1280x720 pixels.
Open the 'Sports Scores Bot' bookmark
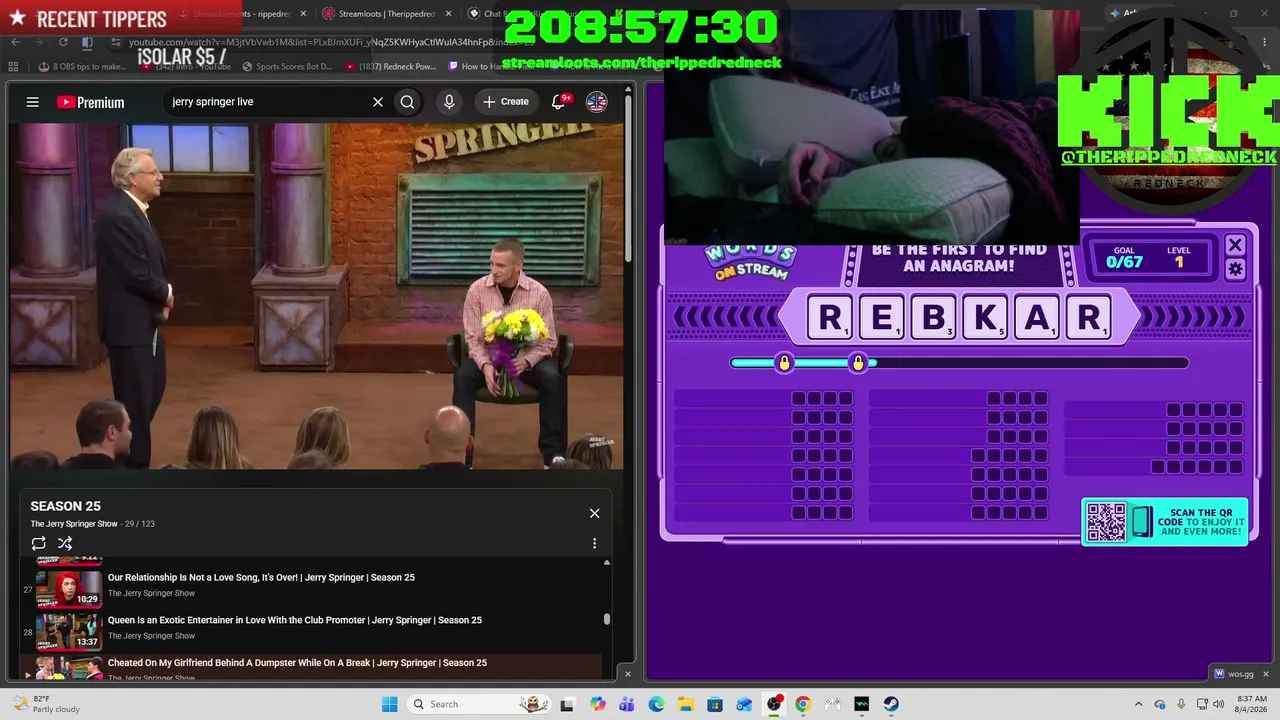pyautogui.click(x=287, y=67)
